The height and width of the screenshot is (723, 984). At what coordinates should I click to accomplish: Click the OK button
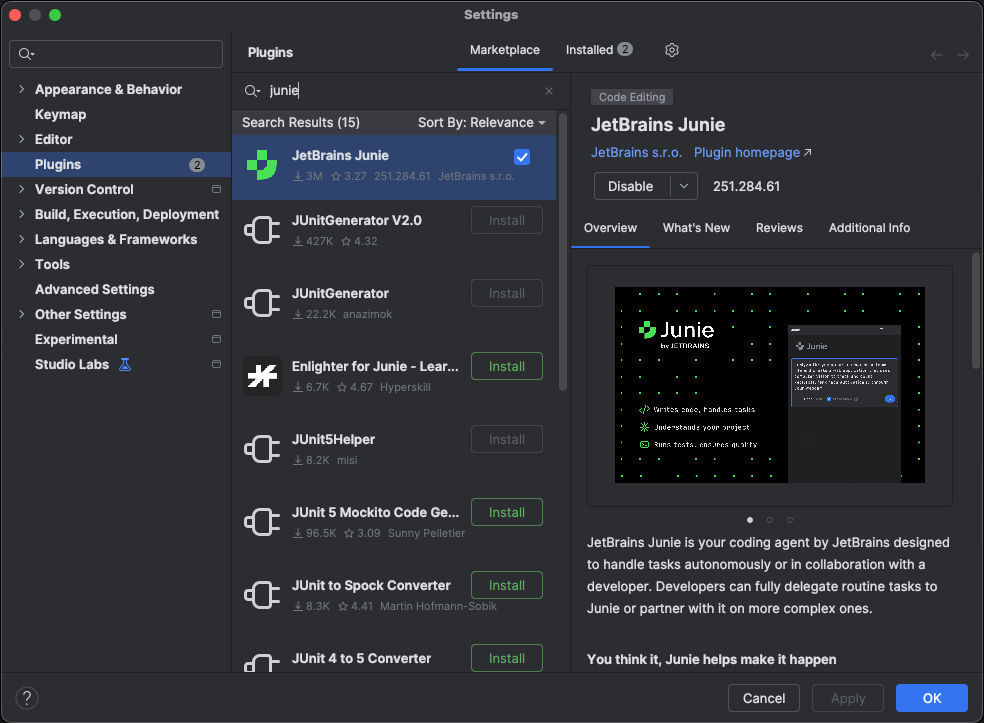[x=931, y=698]
